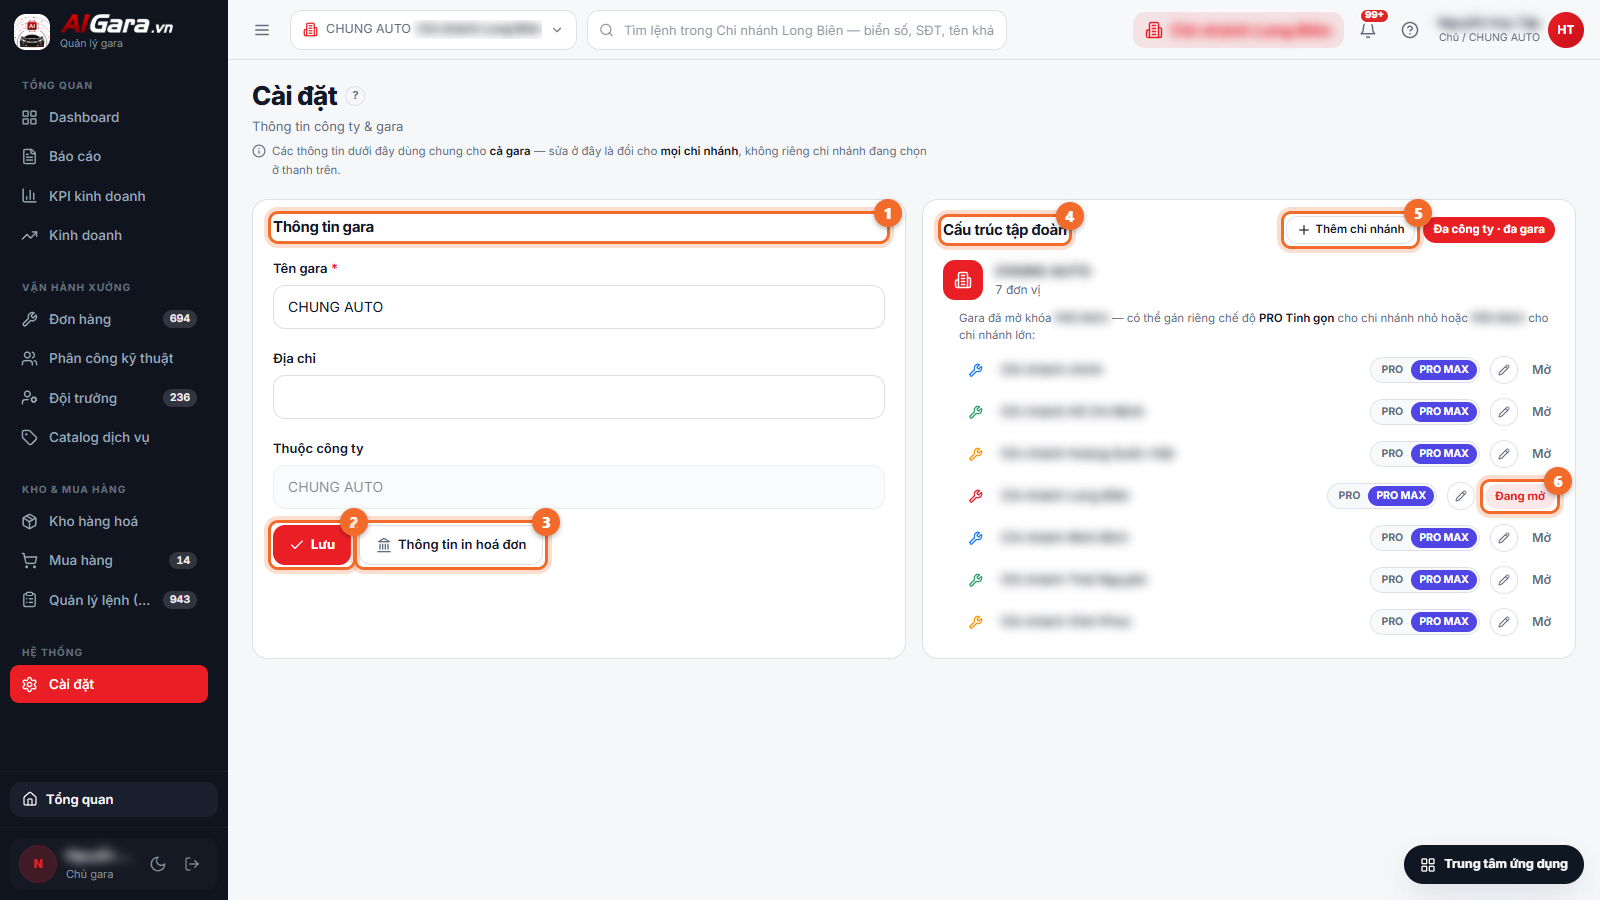Image resolution: width=1600 pixels, height=900 pixels.
Task: Open Đơn hàng menu item
Action: [x=109, y=319]
